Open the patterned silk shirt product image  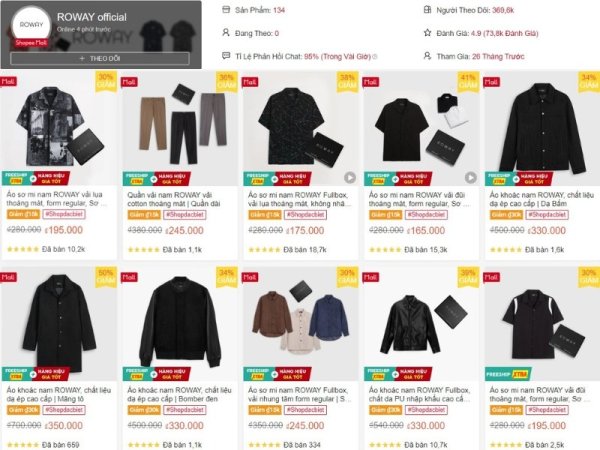(x=59, y=128)
